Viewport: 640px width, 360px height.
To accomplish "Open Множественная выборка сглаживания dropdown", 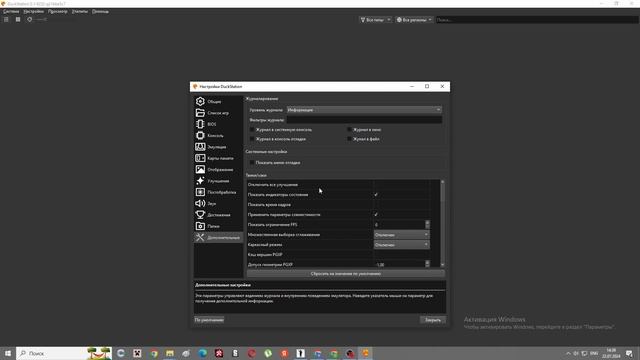I will pyautogui.click(x=401, y=235).
